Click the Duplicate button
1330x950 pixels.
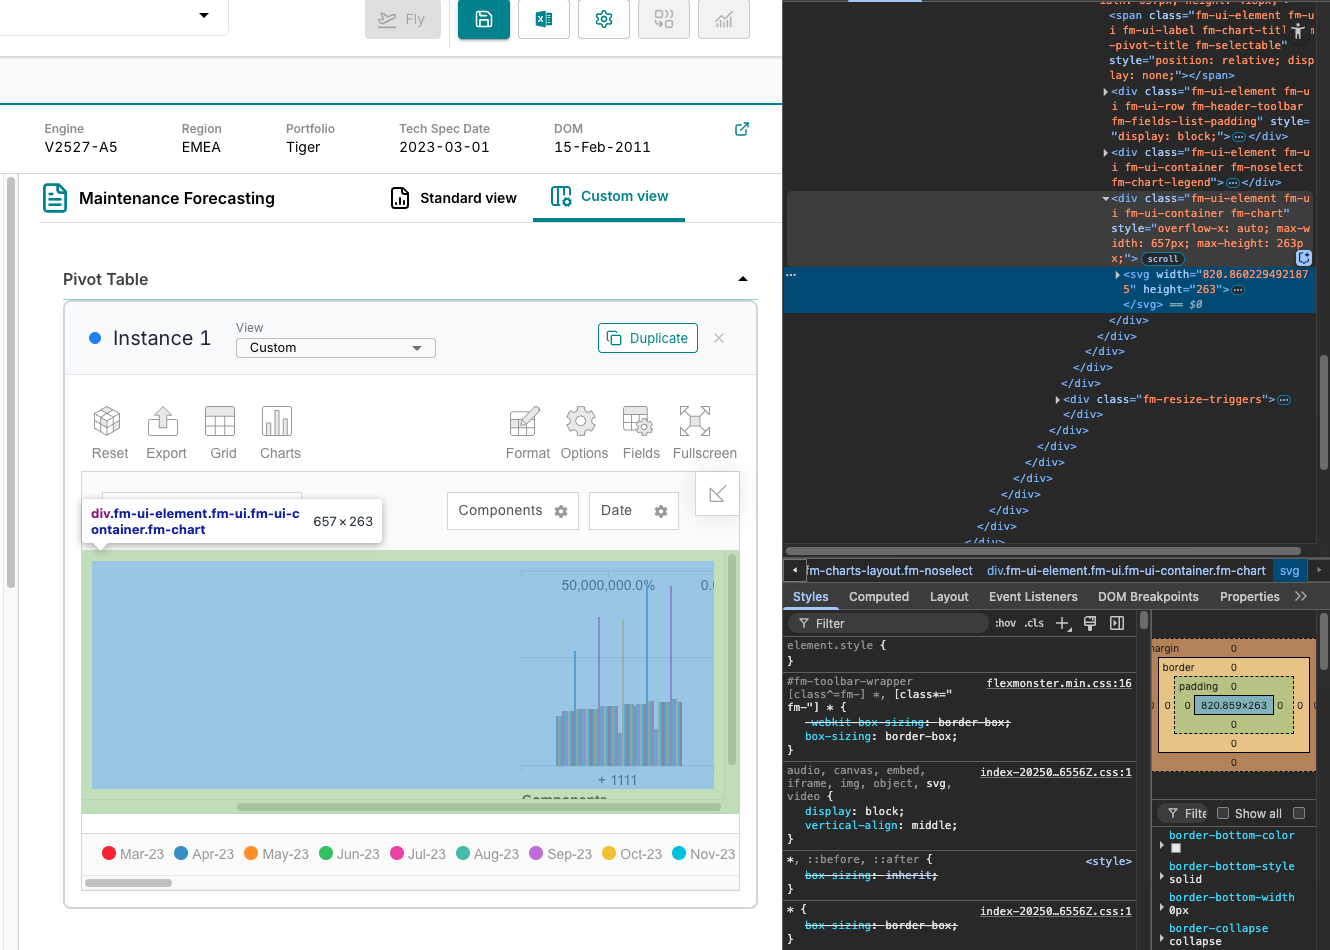[x=647, y=338]
